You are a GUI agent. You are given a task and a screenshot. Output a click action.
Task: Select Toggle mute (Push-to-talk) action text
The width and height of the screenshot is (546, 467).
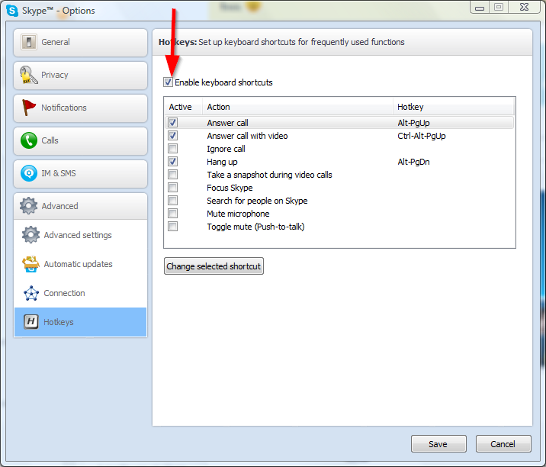click(256, 227)
